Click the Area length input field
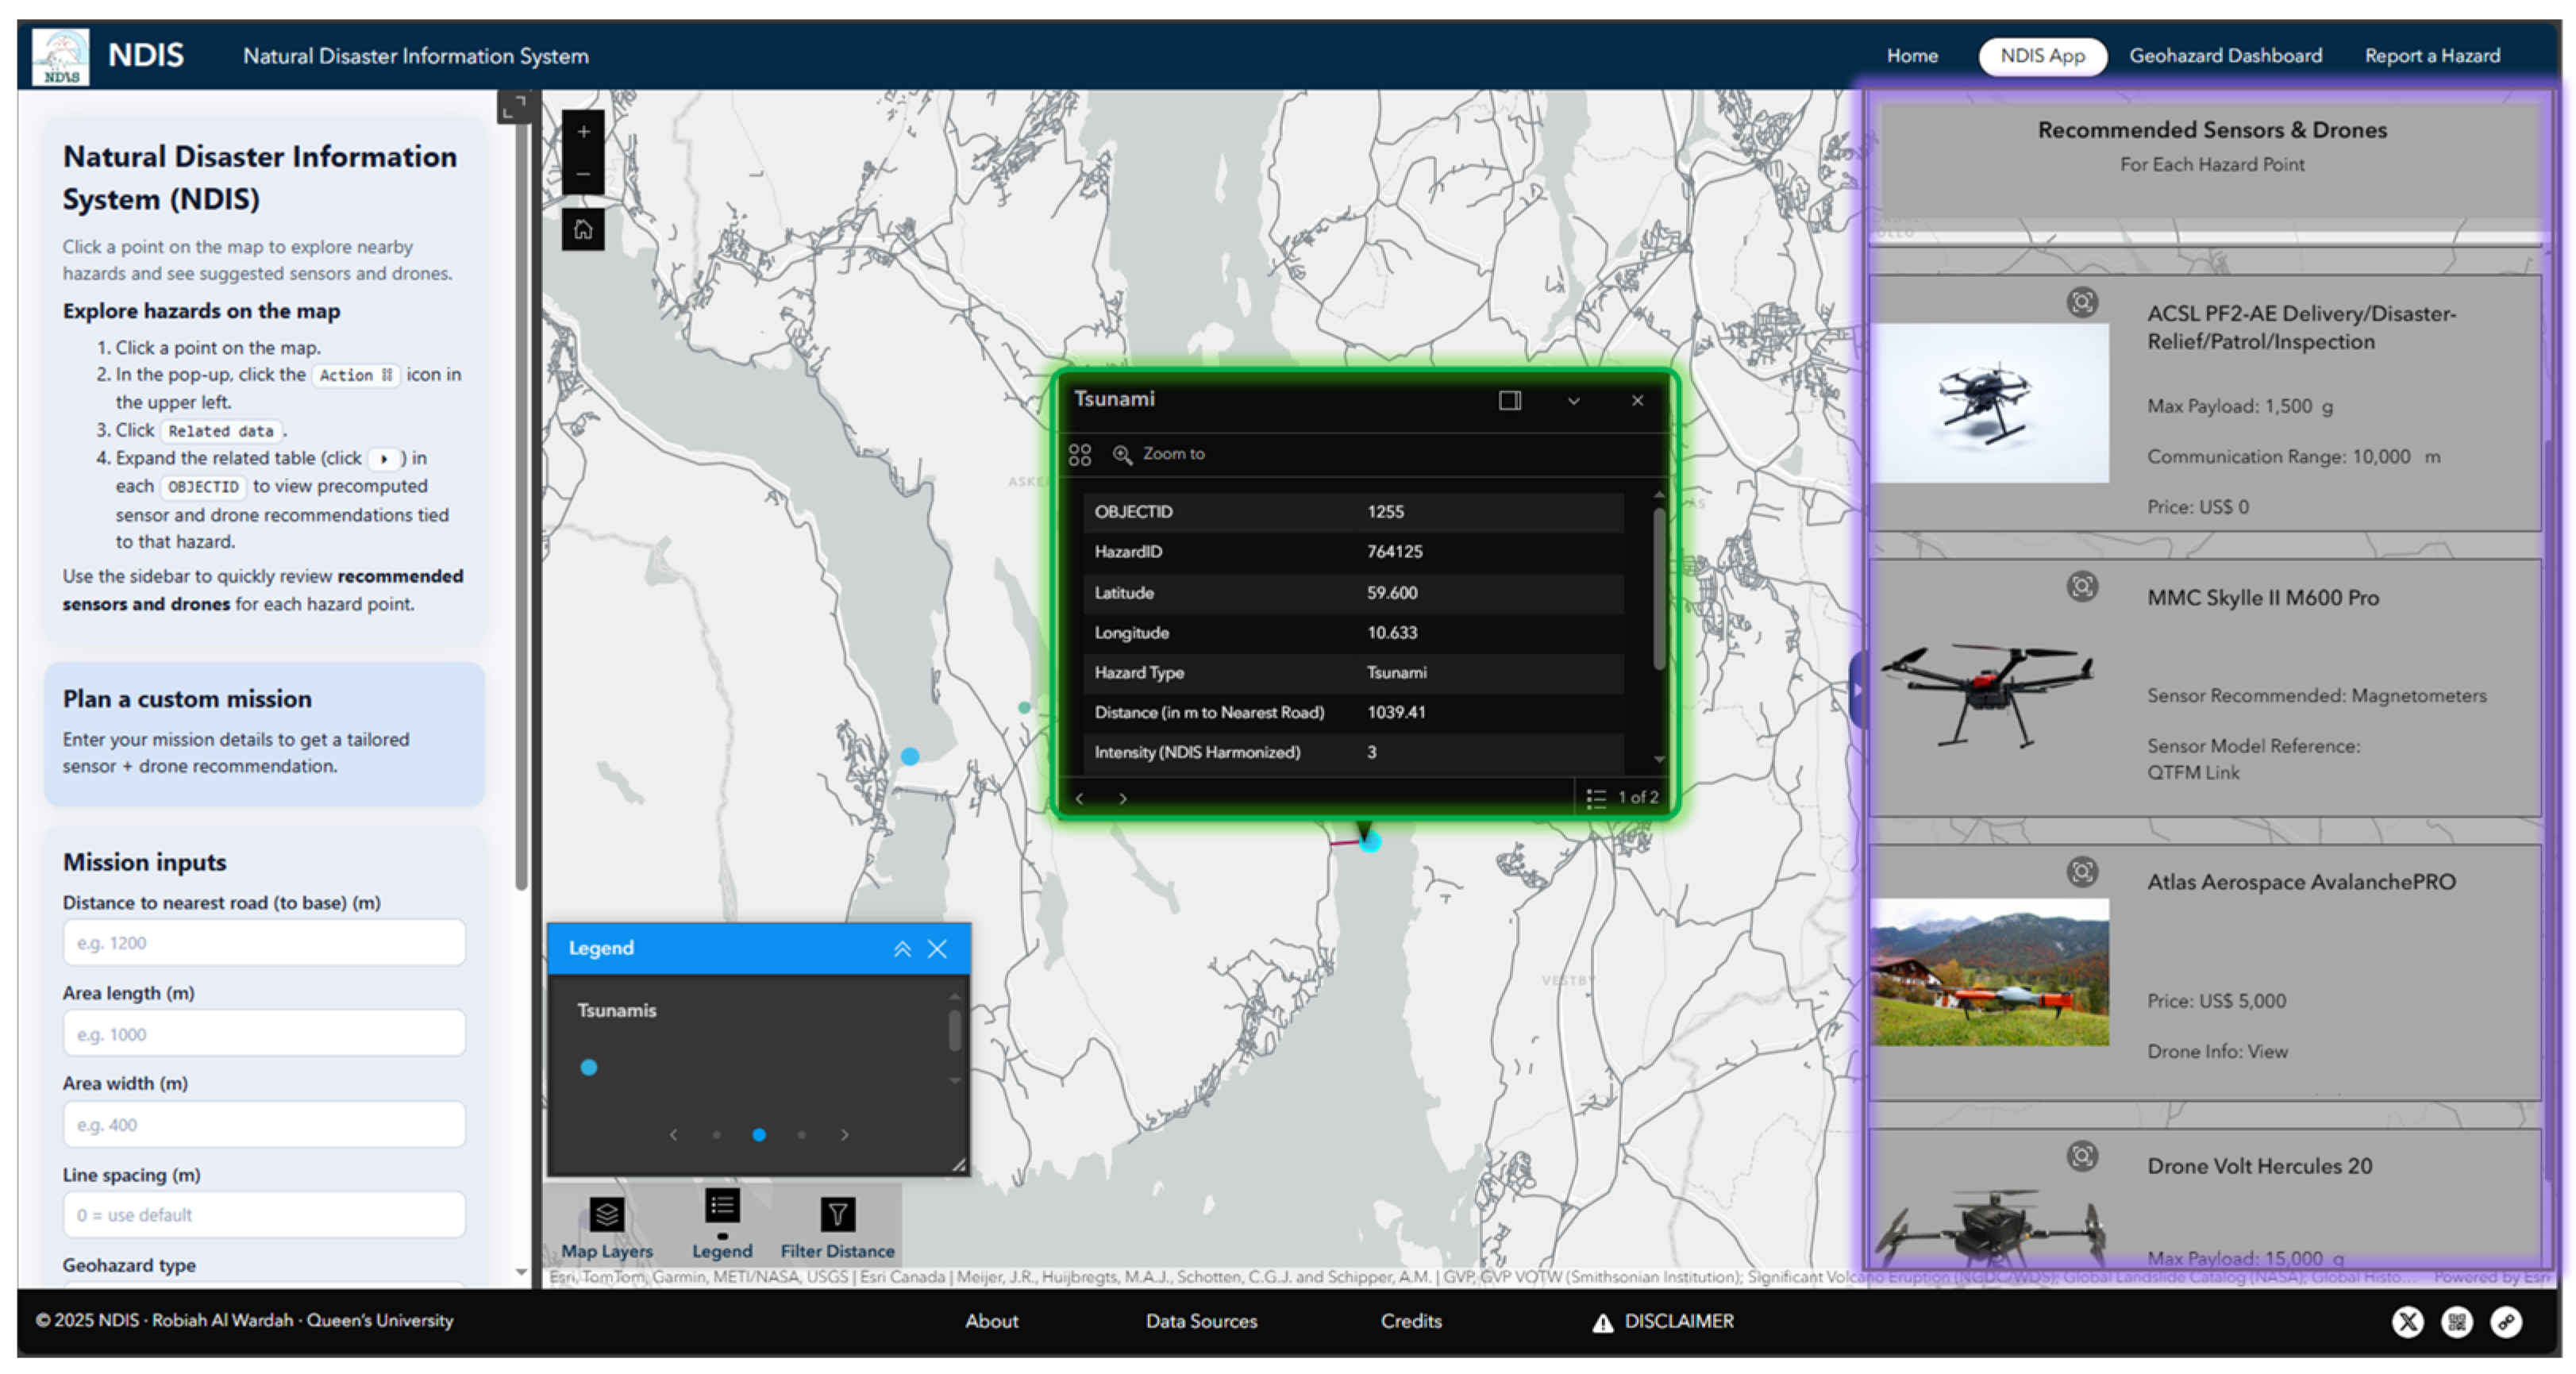Viewport: 2576px width, 1374px height. (264, 1034)
